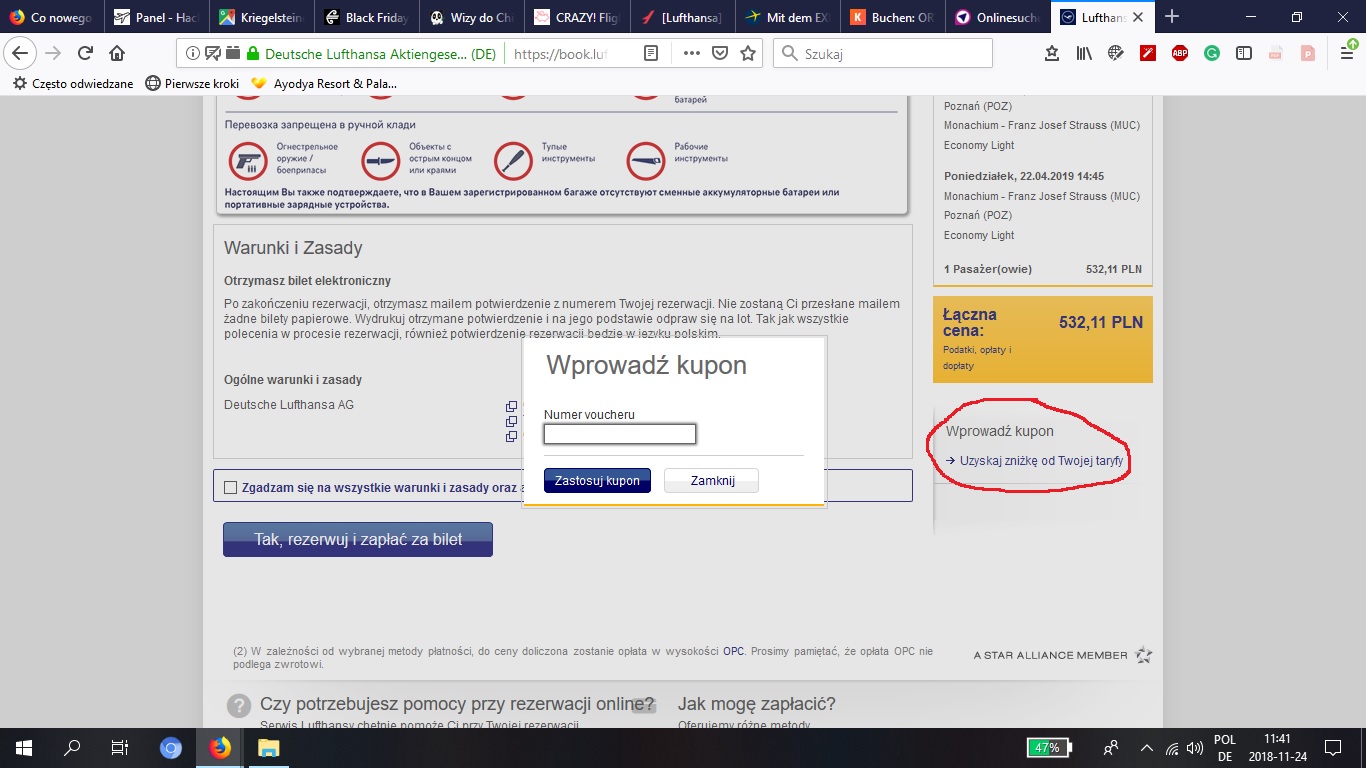Save page to Pocket
This screenshot has height=768, width=1366.
pyautogui.click(x=720, y=54)
